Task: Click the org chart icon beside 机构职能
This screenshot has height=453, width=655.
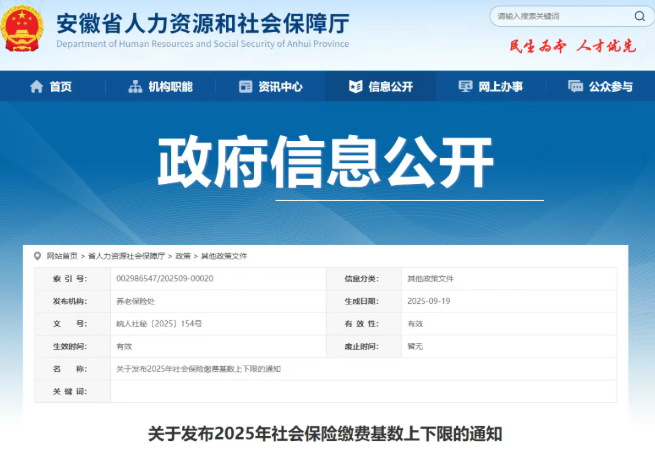Action: tap(135, 87)
